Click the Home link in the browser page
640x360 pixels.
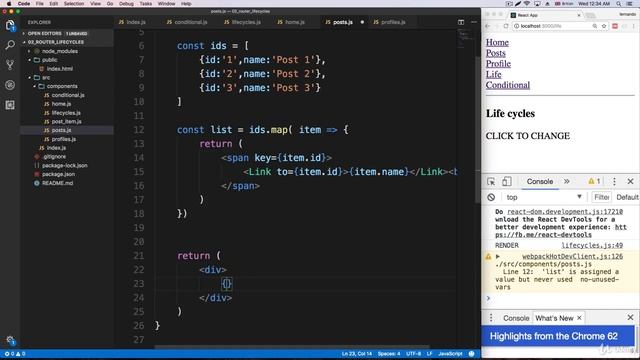point(497,42)
